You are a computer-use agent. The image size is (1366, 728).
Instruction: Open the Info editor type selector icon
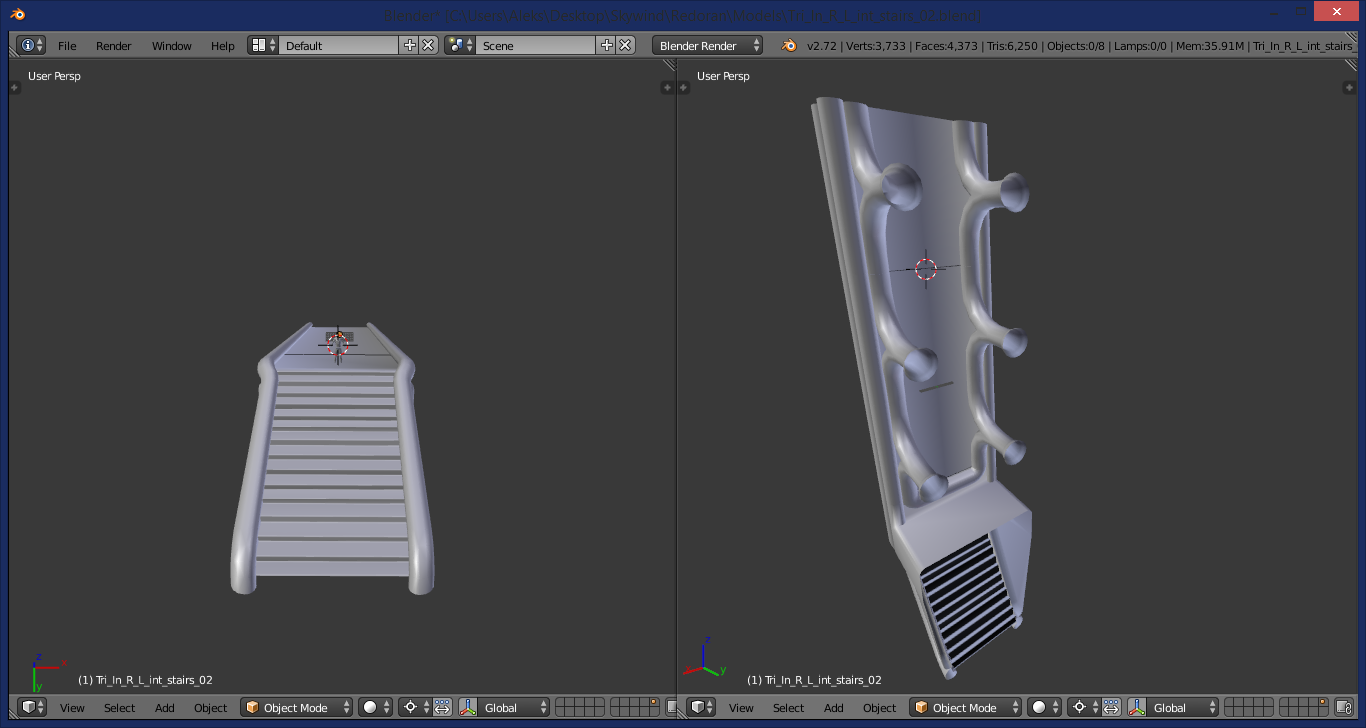pyautogui.click(x=32, y=46)
